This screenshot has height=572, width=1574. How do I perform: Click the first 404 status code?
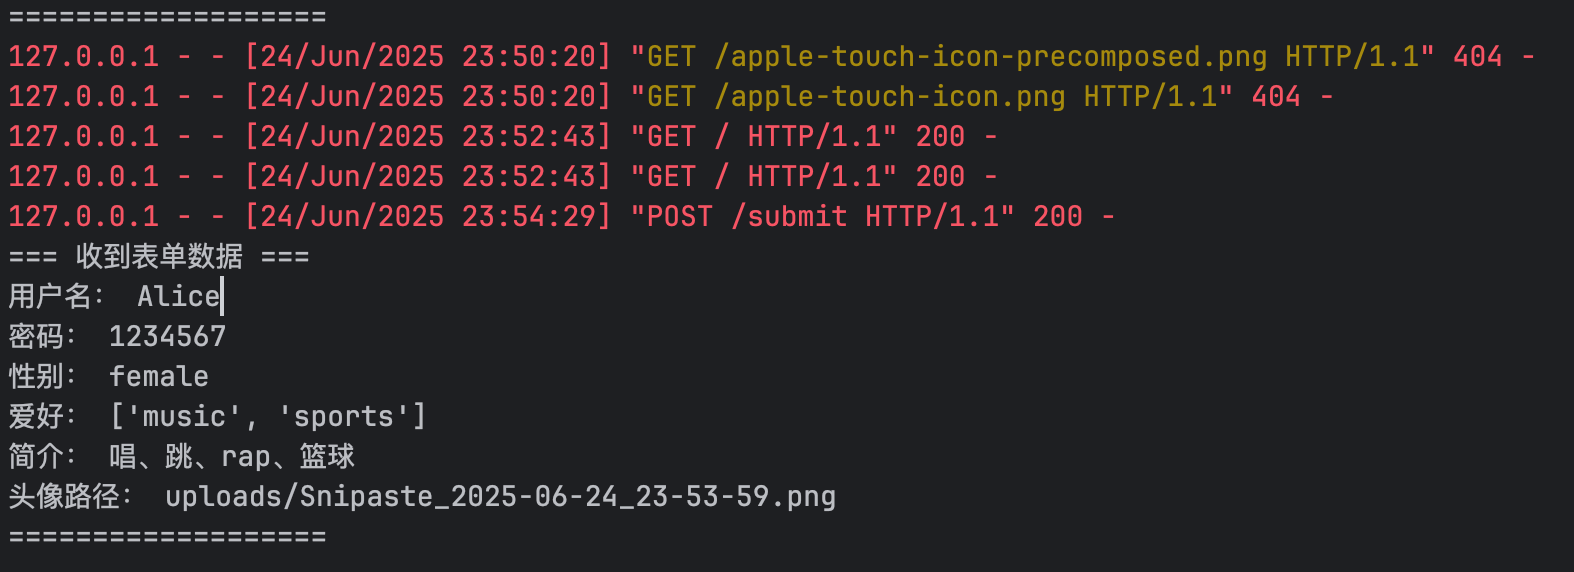coord(1477,57)
